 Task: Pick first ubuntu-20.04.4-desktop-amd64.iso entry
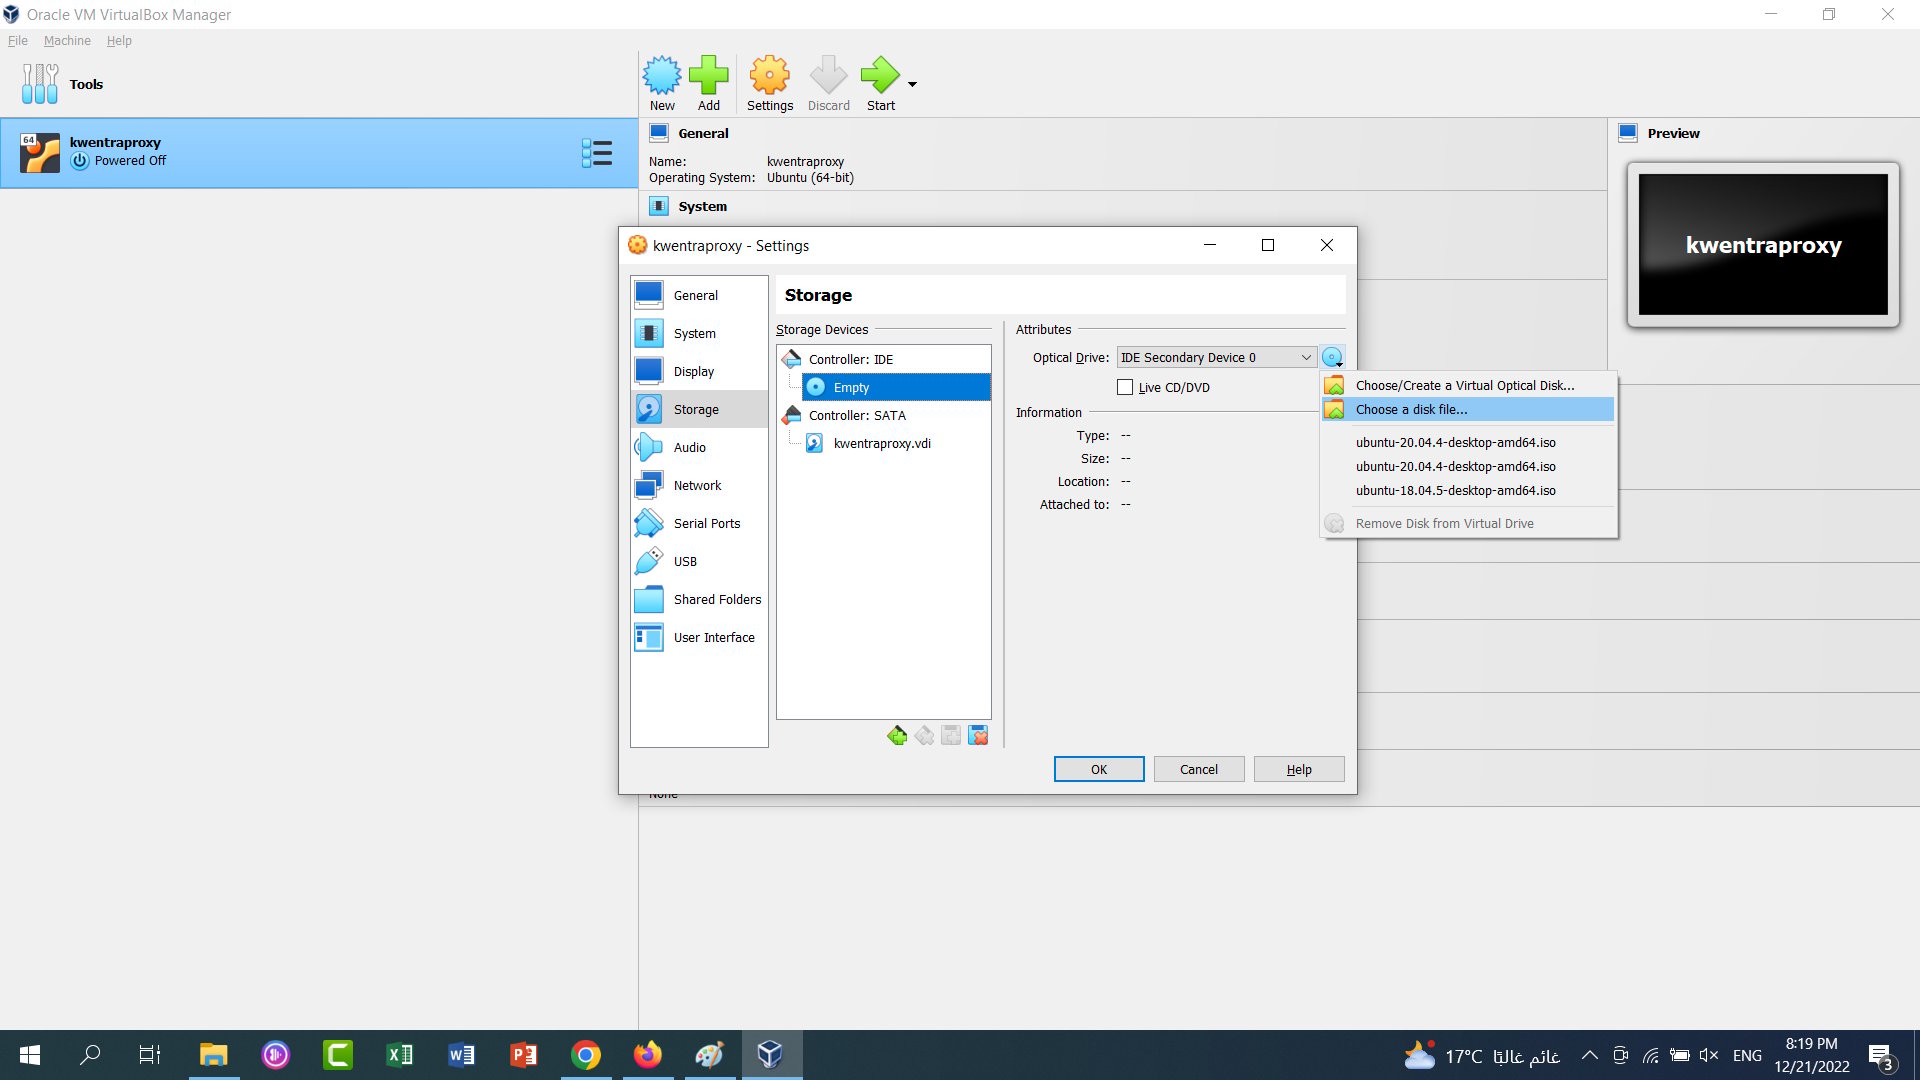(1468, 442)
